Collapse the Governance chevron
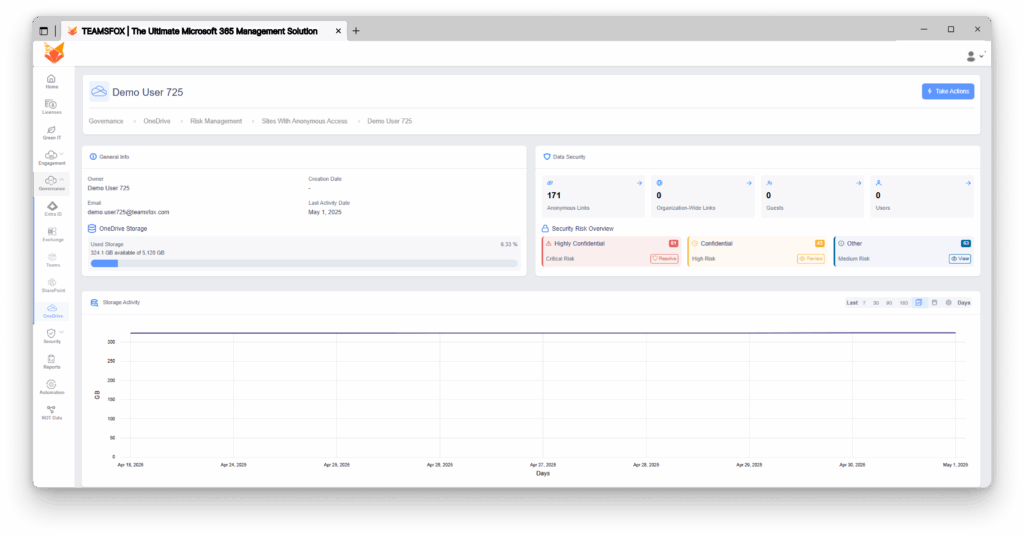Screen dimensions: 1024x536 point(61,180)
